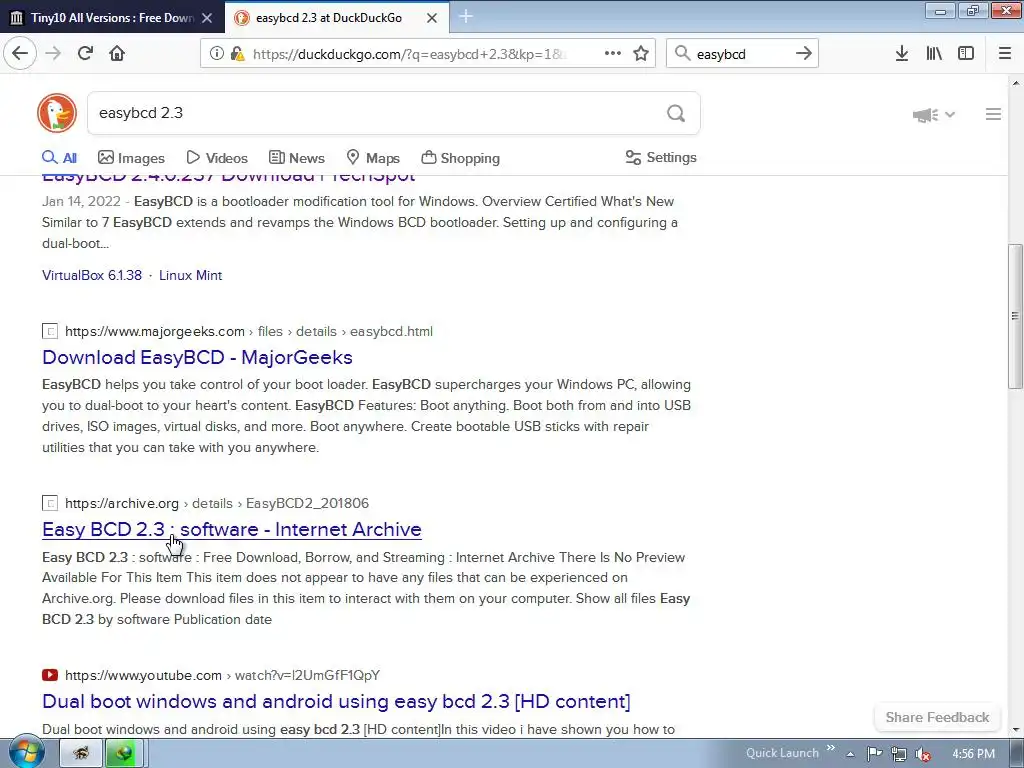Click the muted volume tray icon
This screenshot has height=768, width=1024.
[923, 754]
